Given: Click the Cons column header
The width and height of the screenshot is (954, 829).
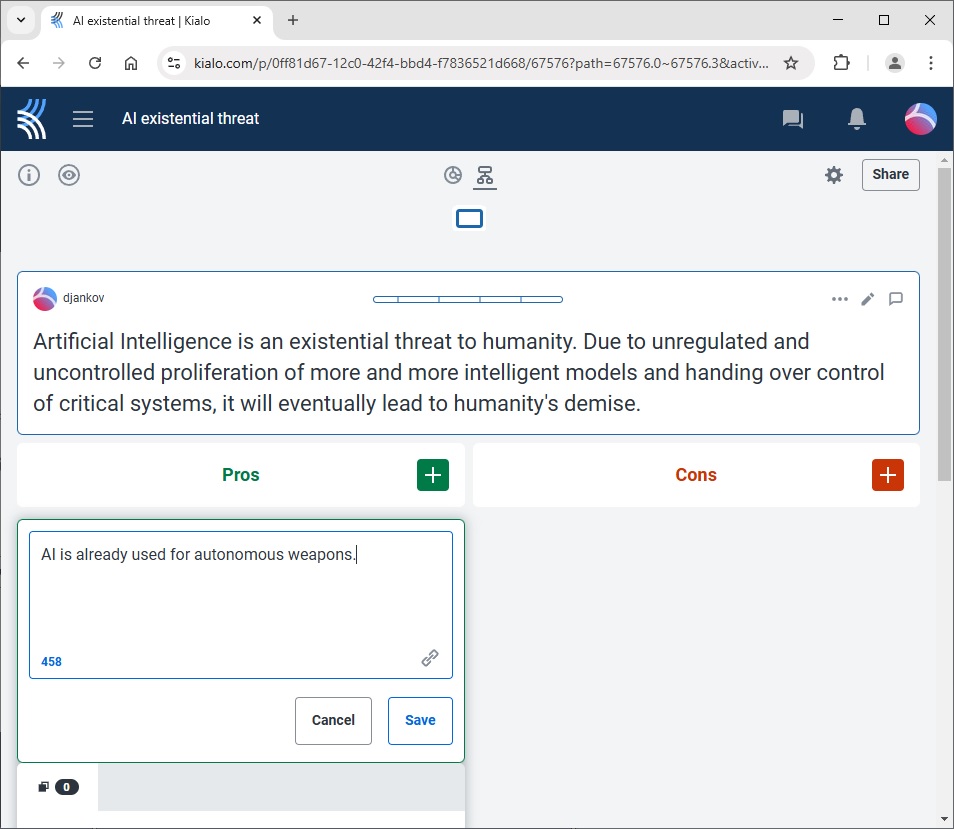Looking at the screenshot, I should 695,475.
